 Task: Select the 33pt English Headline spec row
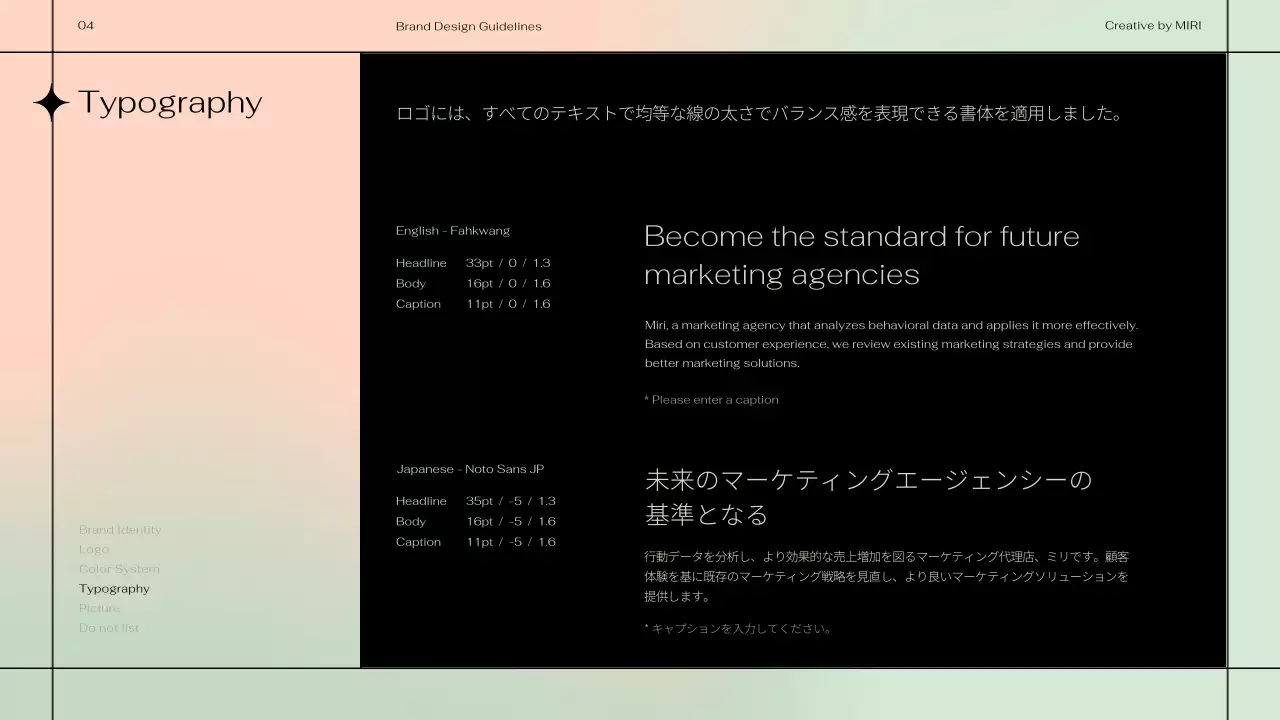tap(473, 263)
